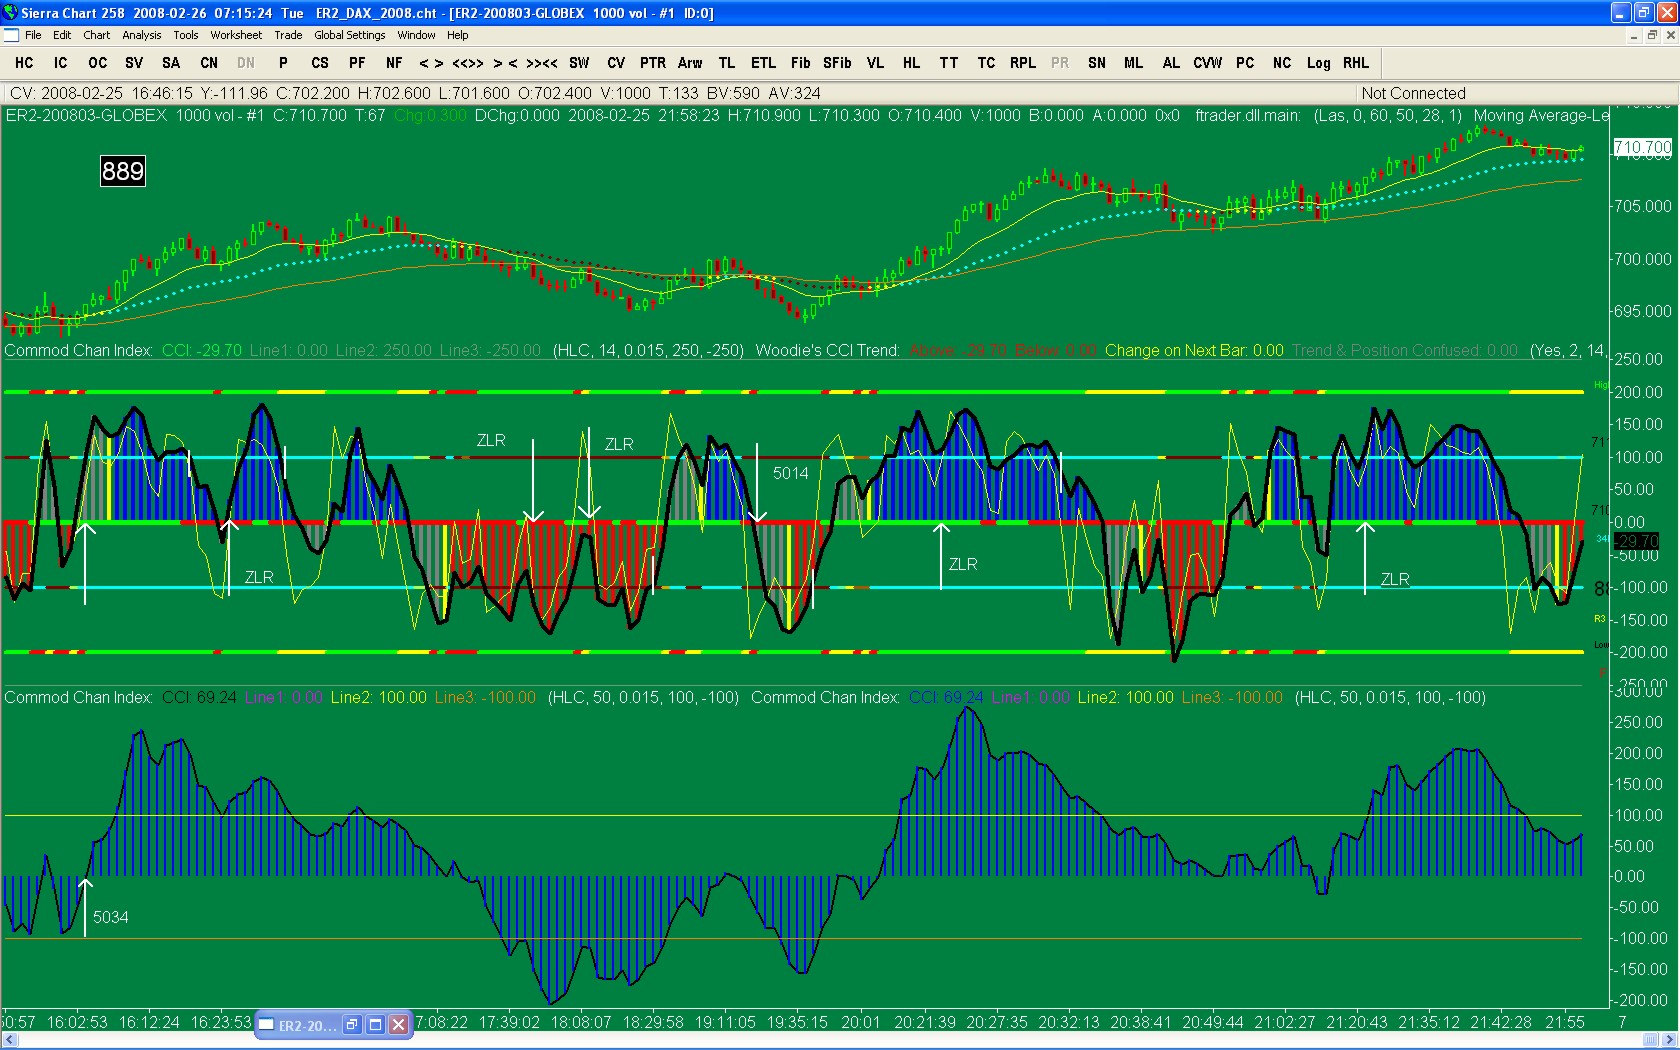Image resolution: width=1680 pixels, height=1050 pixels.
Task: Select the ETL extended trend line tool
Action: [763, 63]
